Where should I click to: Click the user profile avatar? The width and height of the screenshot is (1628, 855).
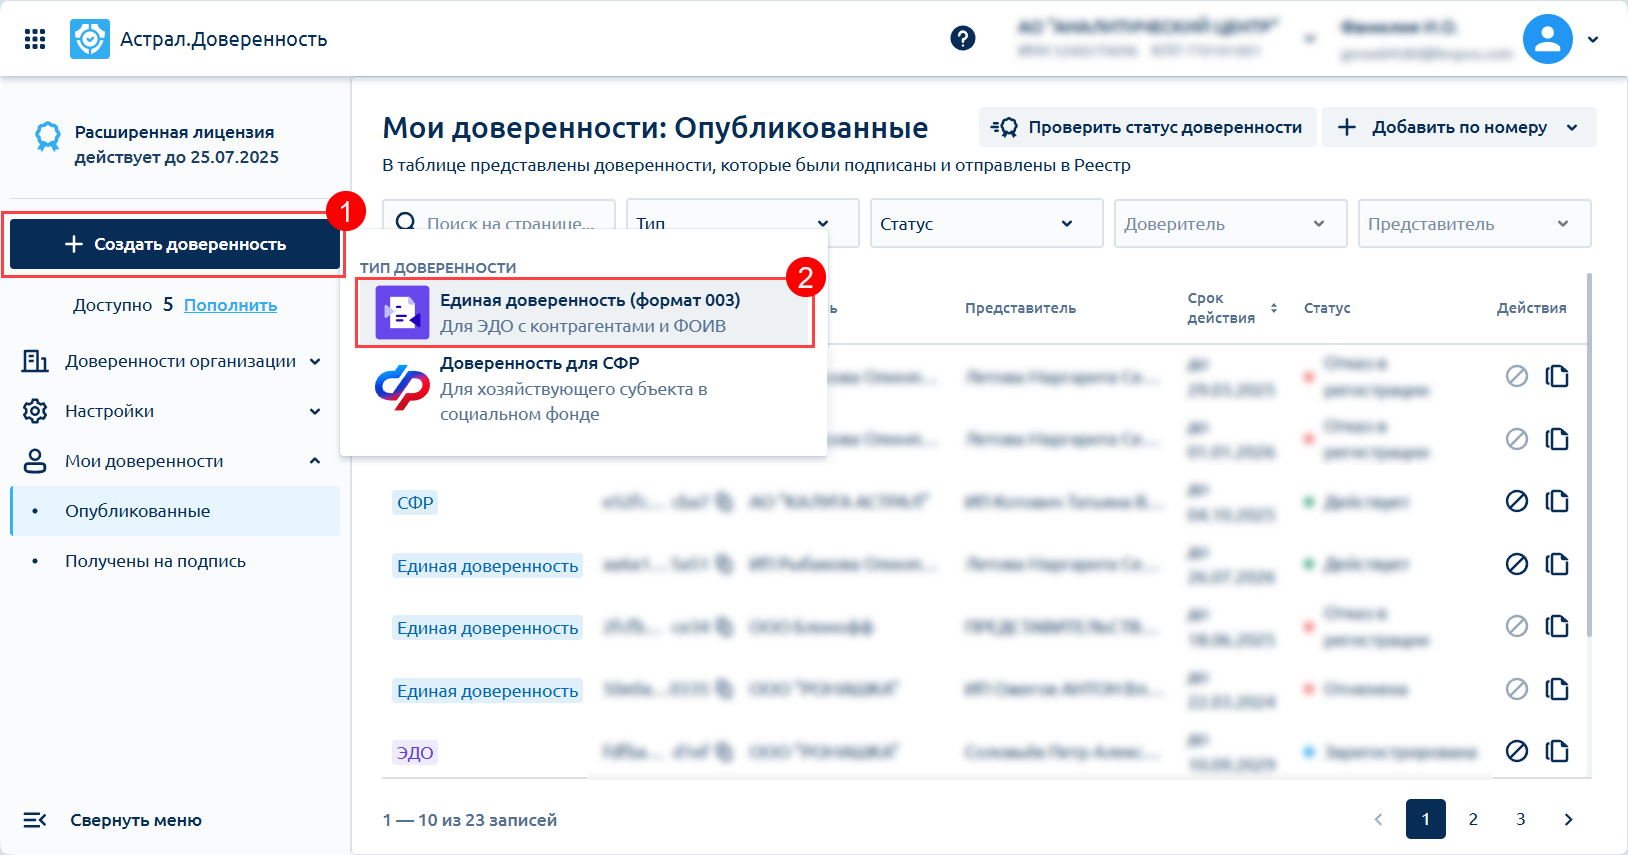click(1548, 39)
